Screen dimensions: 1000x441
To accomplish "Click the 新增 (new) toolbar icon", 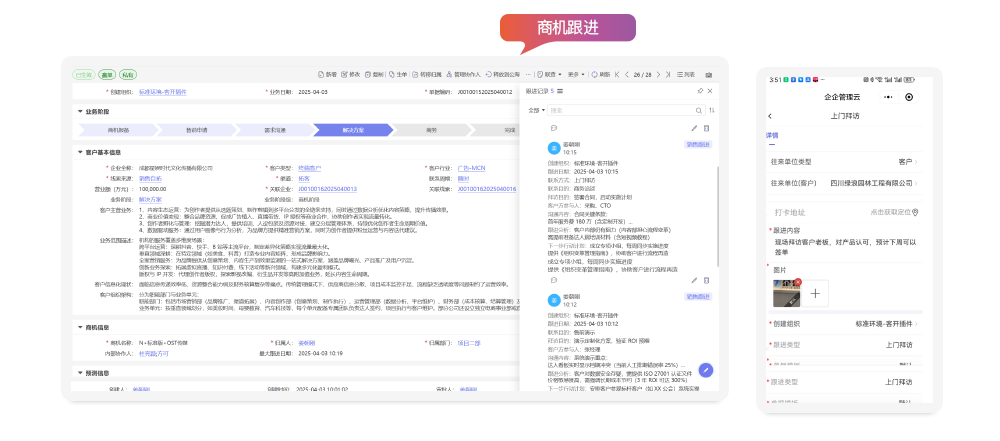I will point(326,74).
